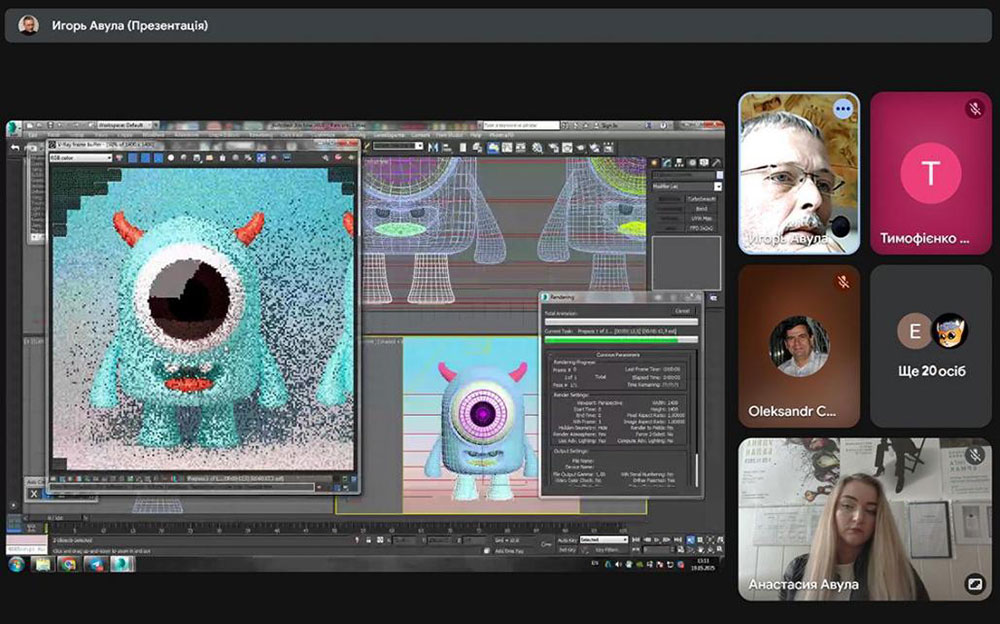Open the Hierarchy command panel
The width and height of the screenshot is (1000, 624).
pos(679,163)
